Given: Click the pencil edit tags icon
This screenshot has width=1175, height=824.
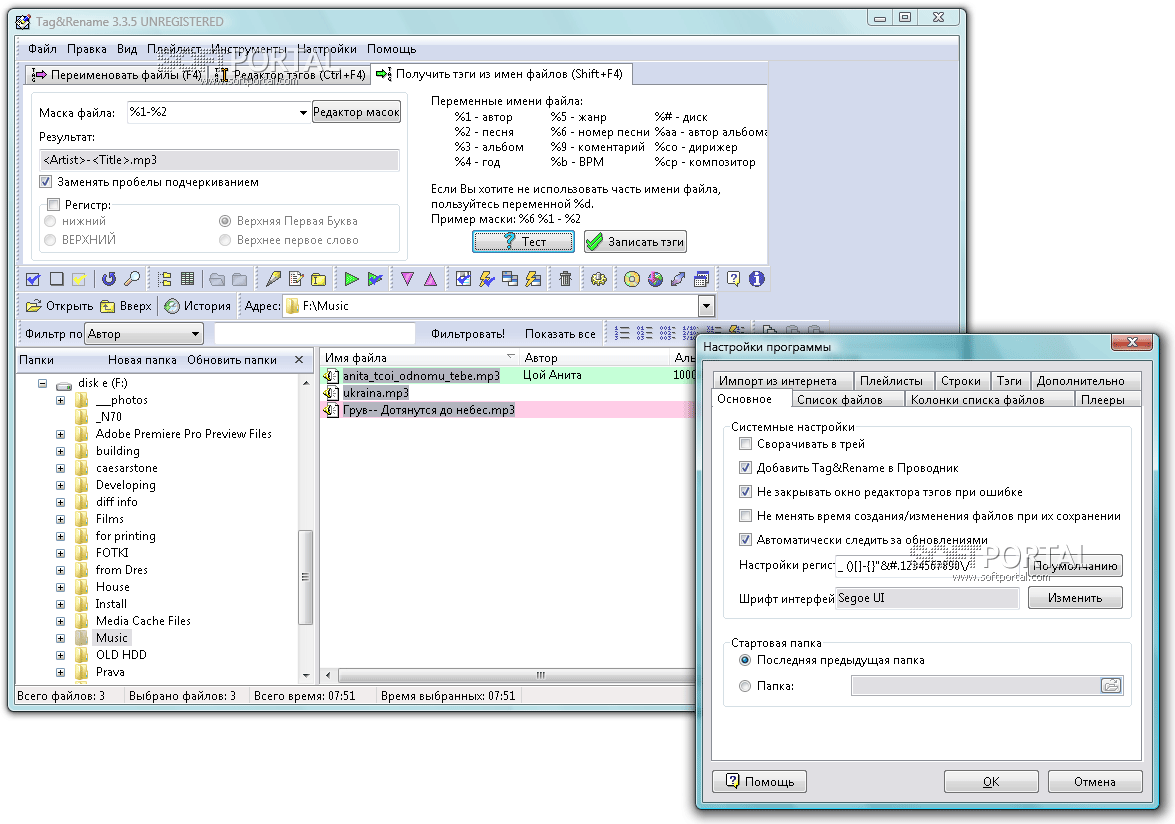Looking at the screenshot, I should pos(272,279).
